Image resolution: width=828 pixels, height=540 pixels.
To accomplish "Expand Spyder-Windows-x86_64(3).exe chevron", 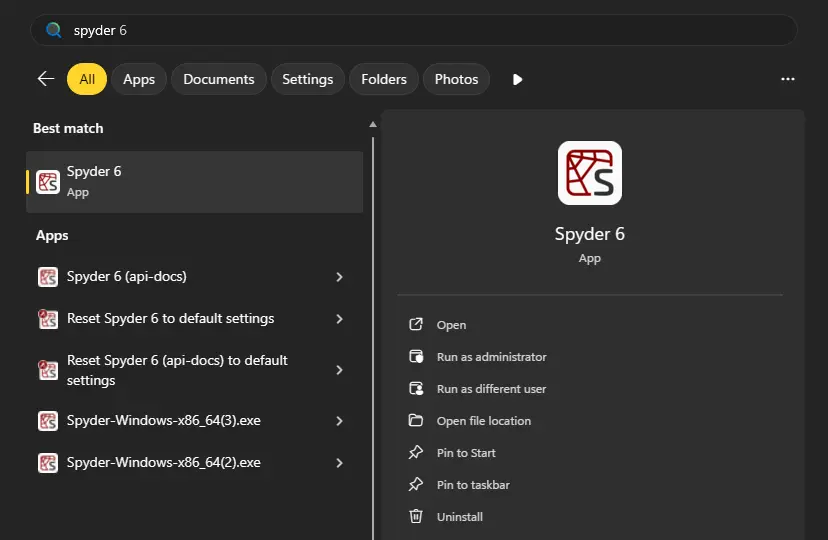I will pyautogui.click(x=340, y=421).
